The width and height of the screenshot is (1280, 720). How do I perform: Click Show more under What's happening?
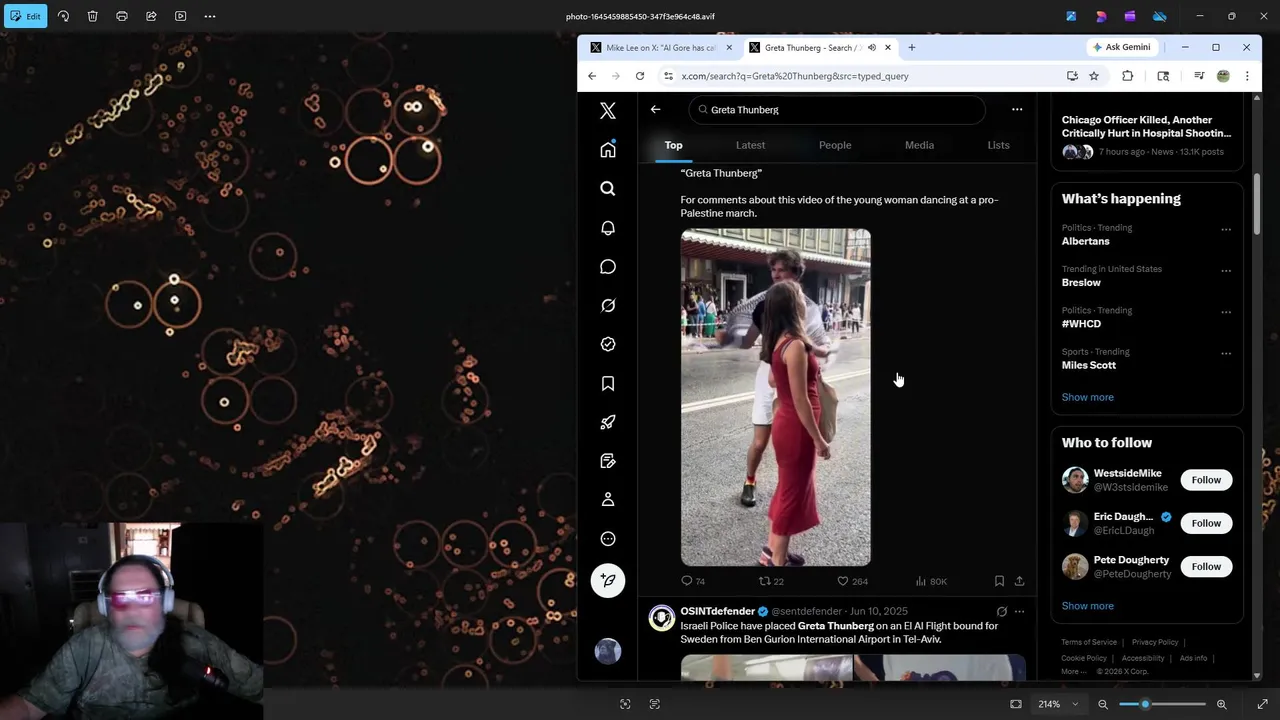click(x=1087, y=397)
